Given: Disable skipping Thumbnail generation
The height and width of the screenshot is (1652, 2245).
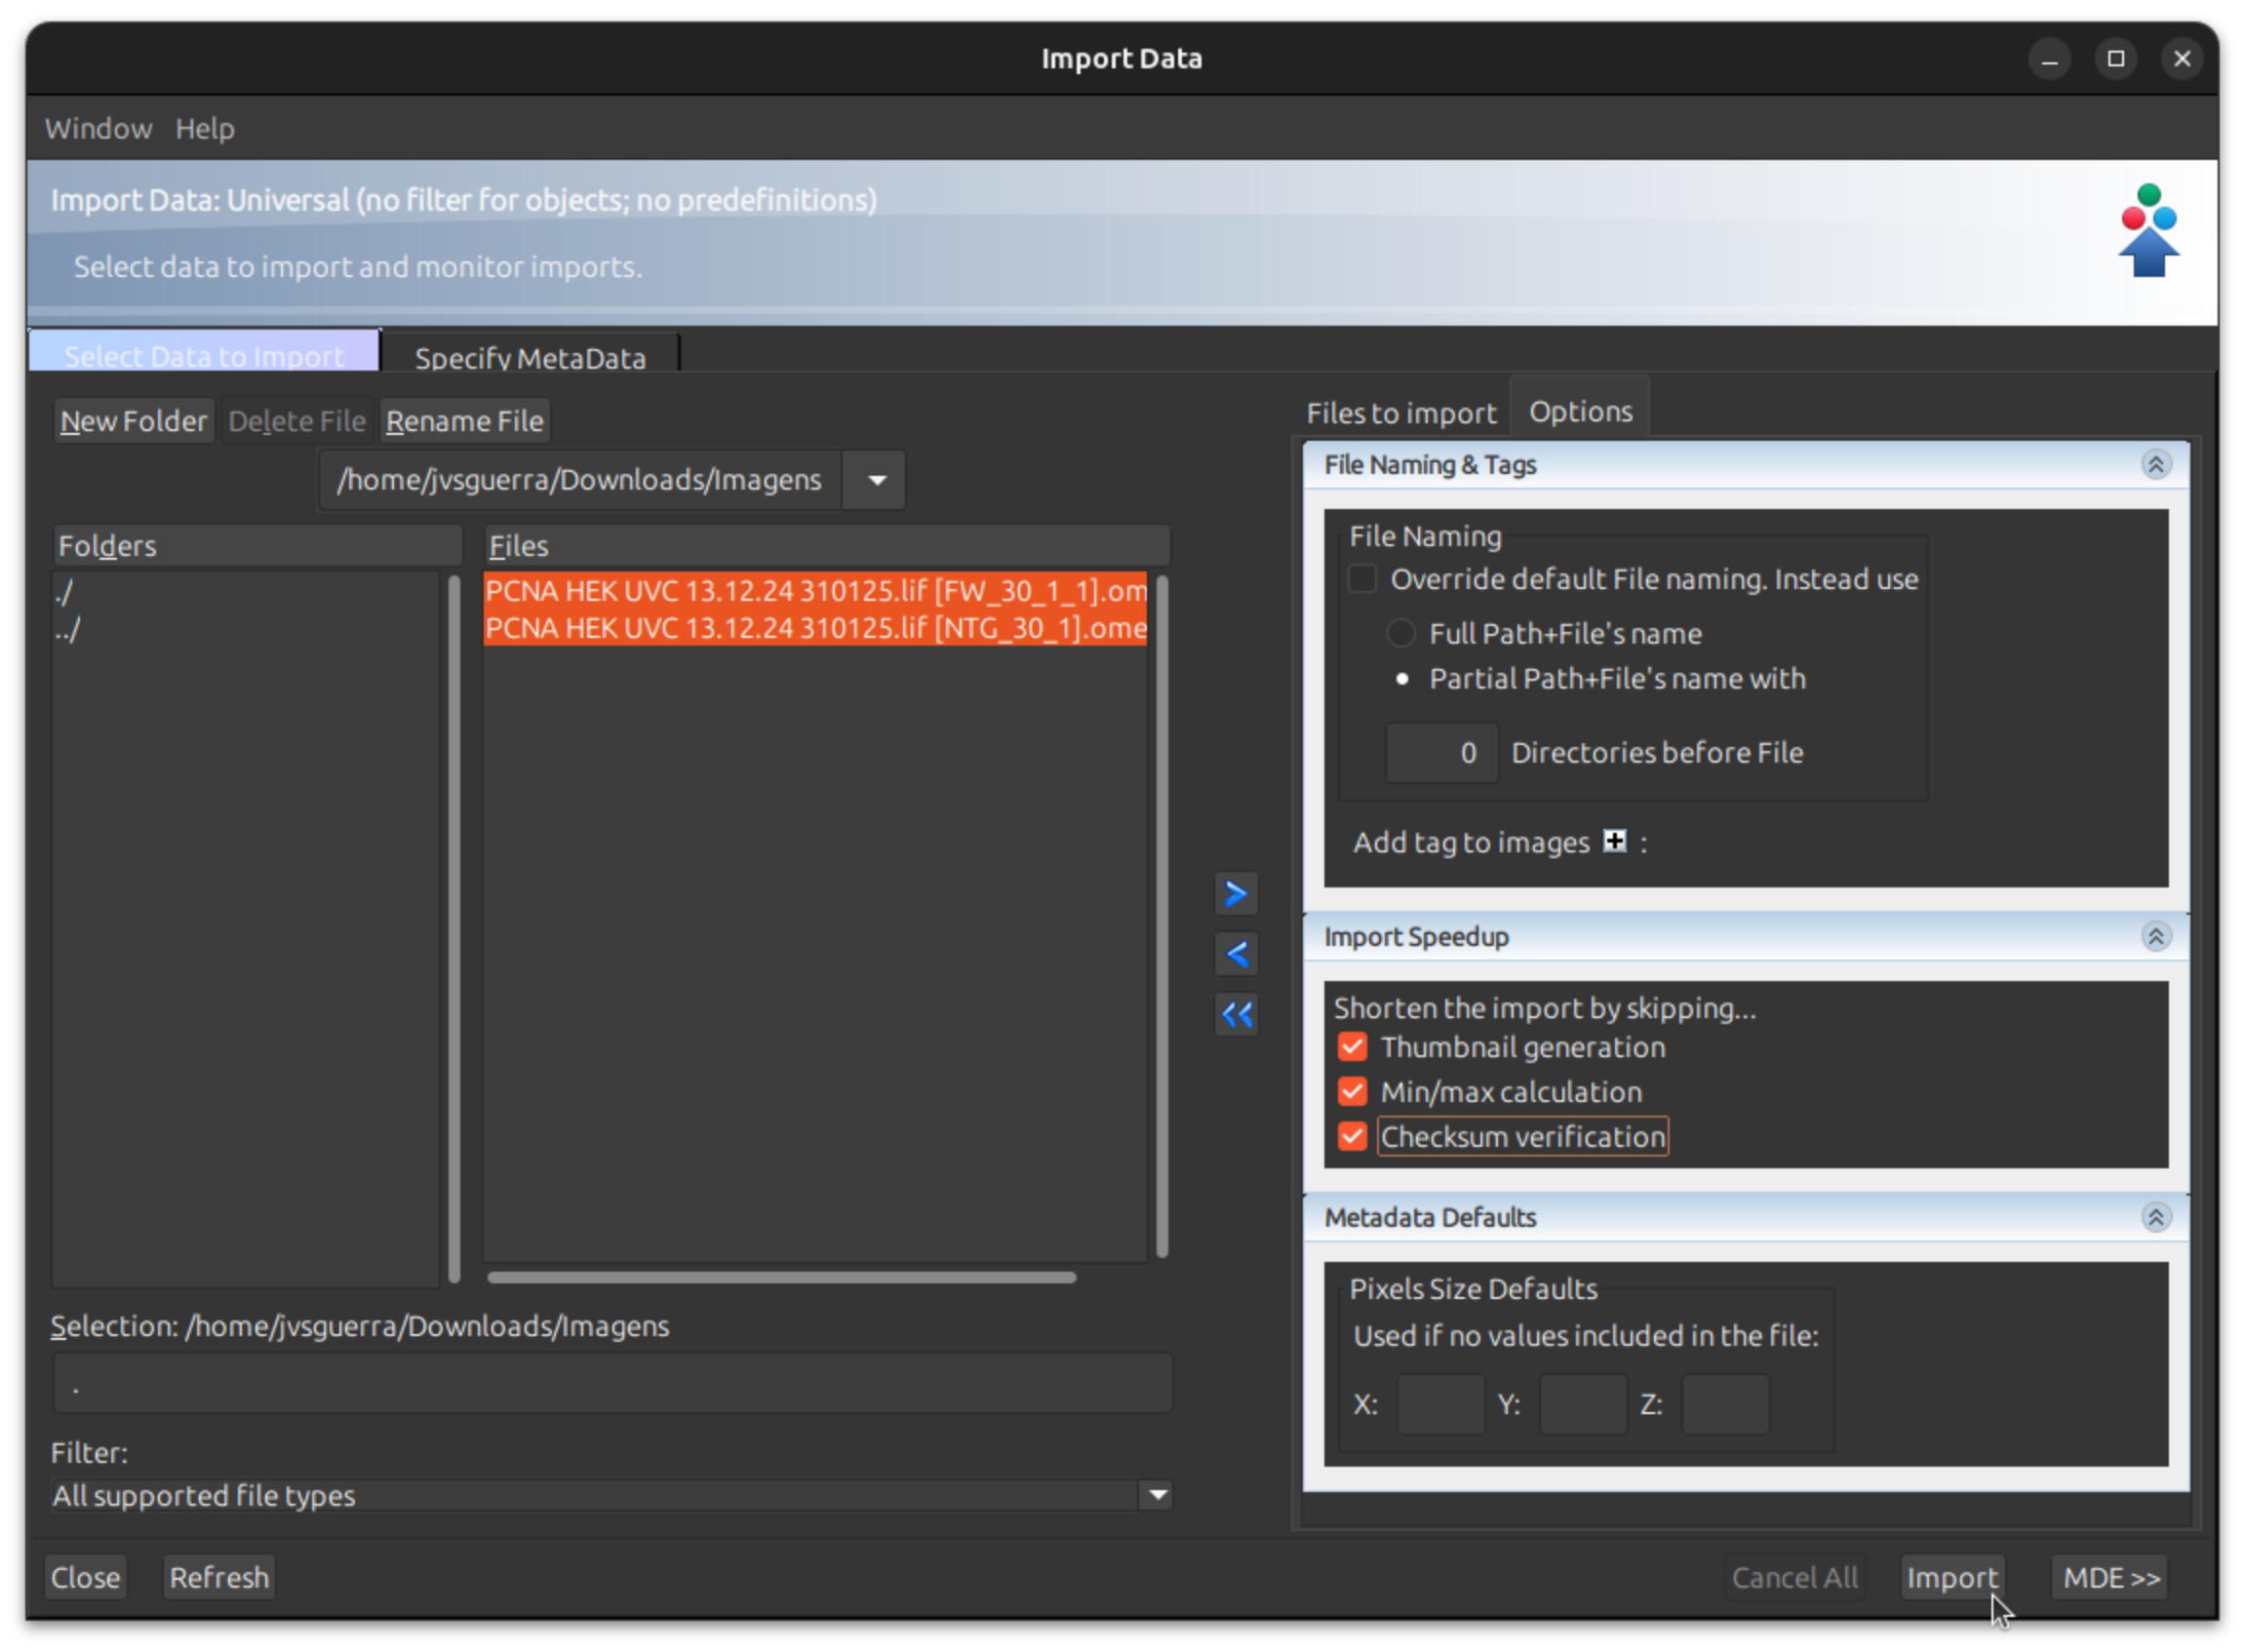Looking at the screenshot, I should (1352, 1046).
